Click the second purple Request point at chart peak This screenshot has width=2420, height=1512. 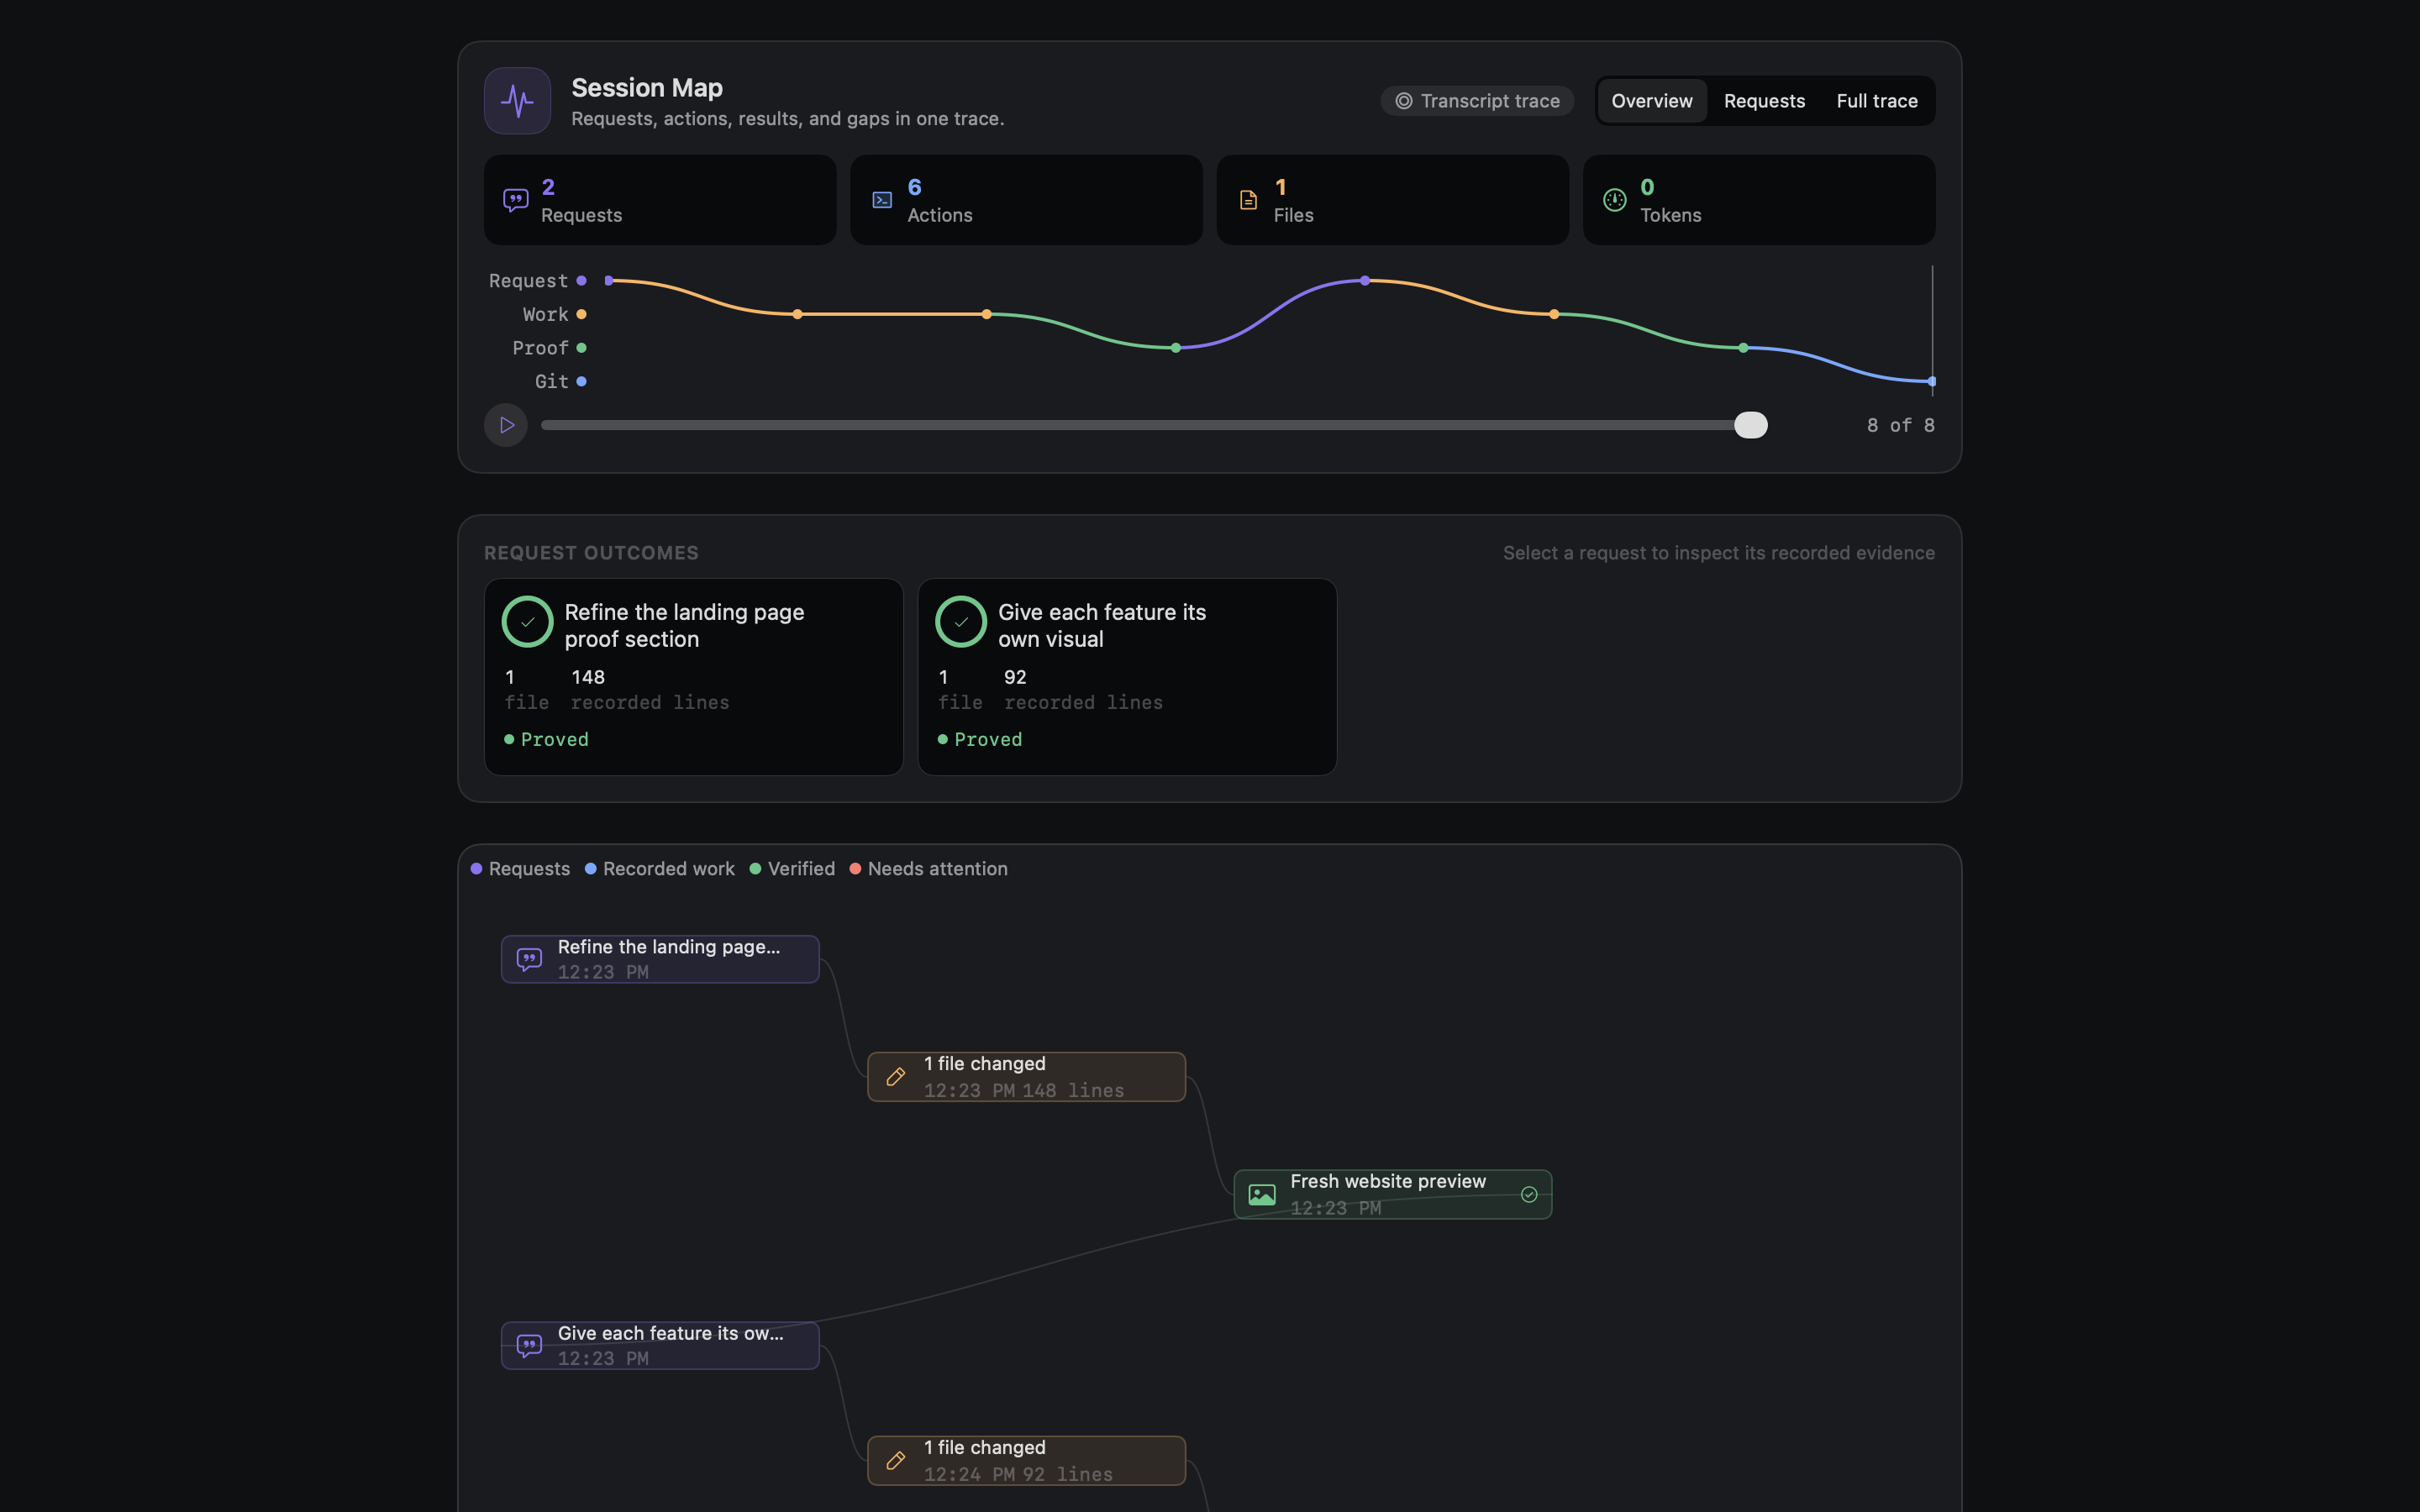(1365, 281)
